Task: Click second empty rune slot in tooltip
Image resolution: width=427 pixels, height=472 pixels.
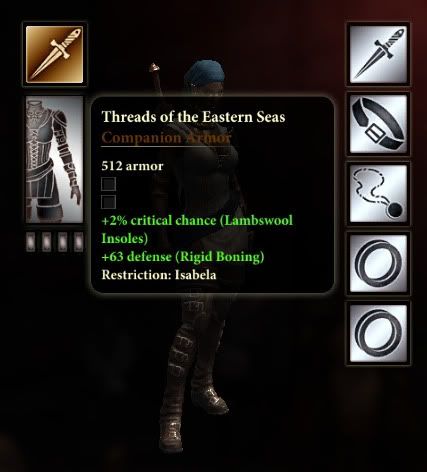Action: 109,202
